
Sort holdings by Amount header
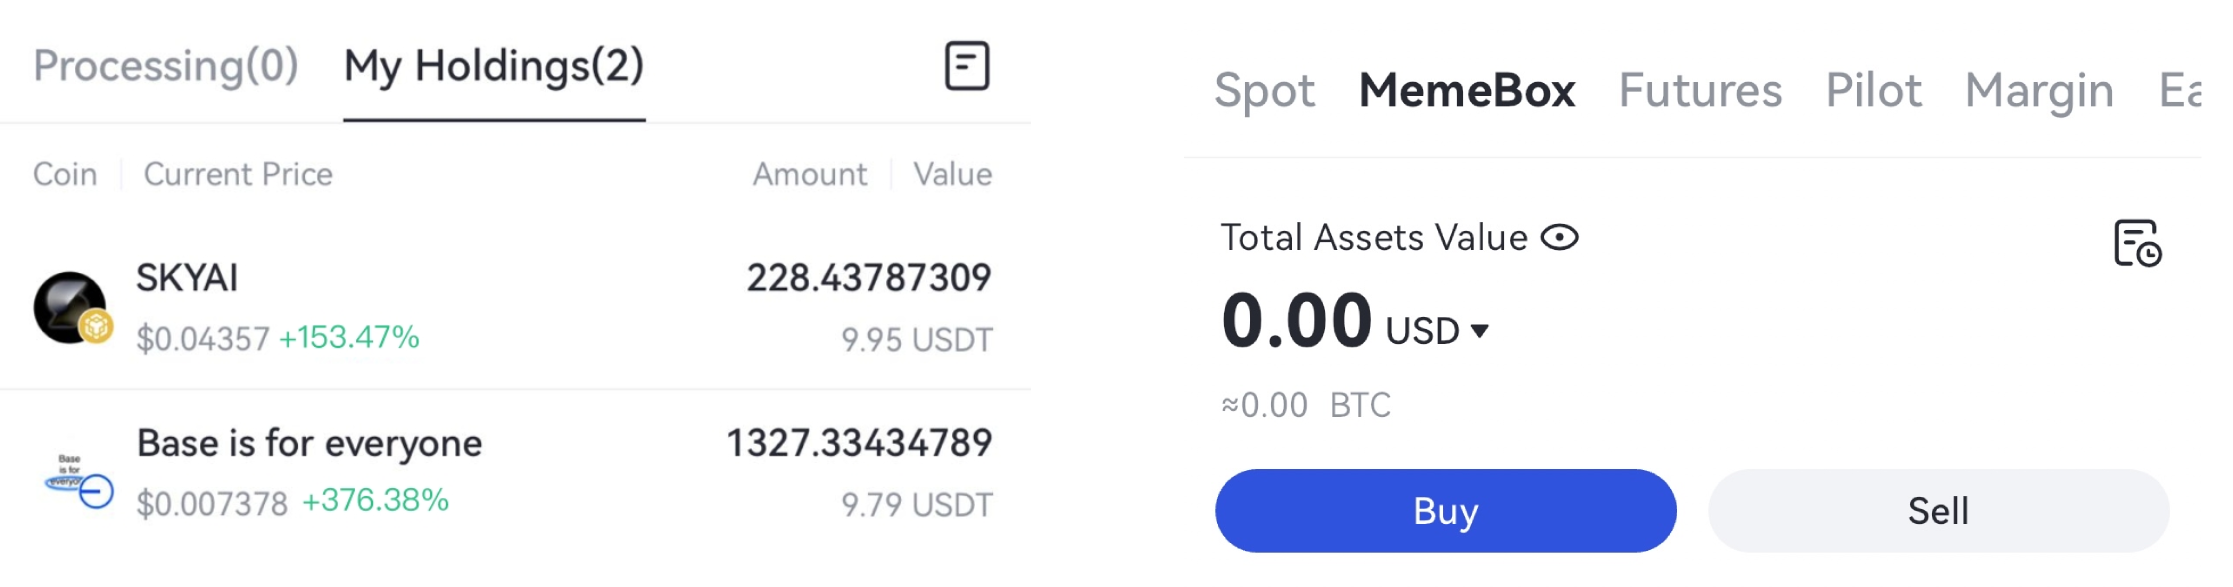[810, 174]
